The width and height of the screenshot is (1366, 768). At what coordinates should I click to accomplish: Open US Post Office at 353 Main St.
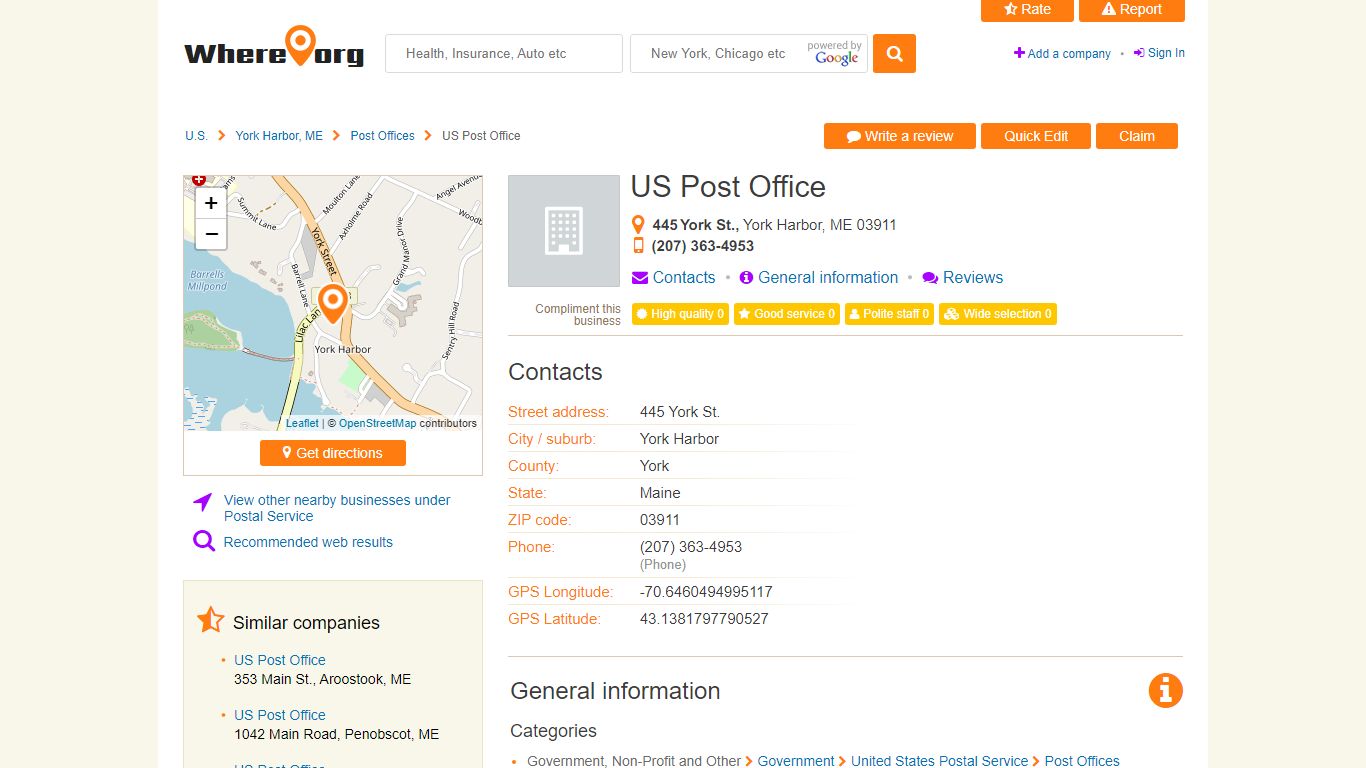coord(280,660)
